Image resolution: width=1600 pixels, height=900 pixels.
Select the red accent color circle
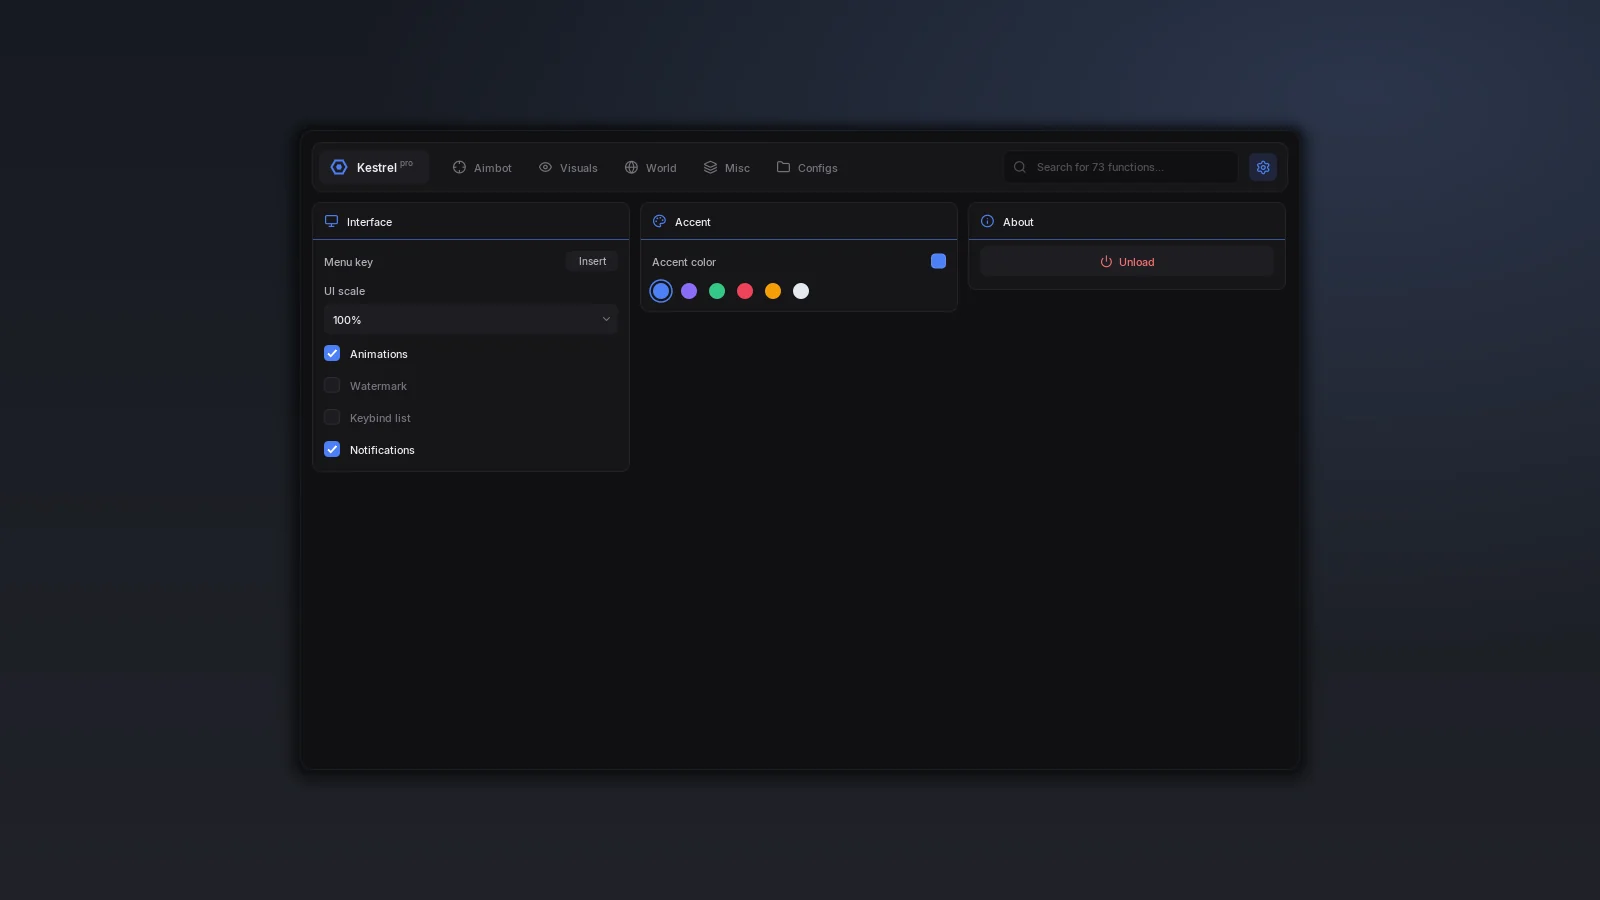pyautogui.click(x=745, y=291)
